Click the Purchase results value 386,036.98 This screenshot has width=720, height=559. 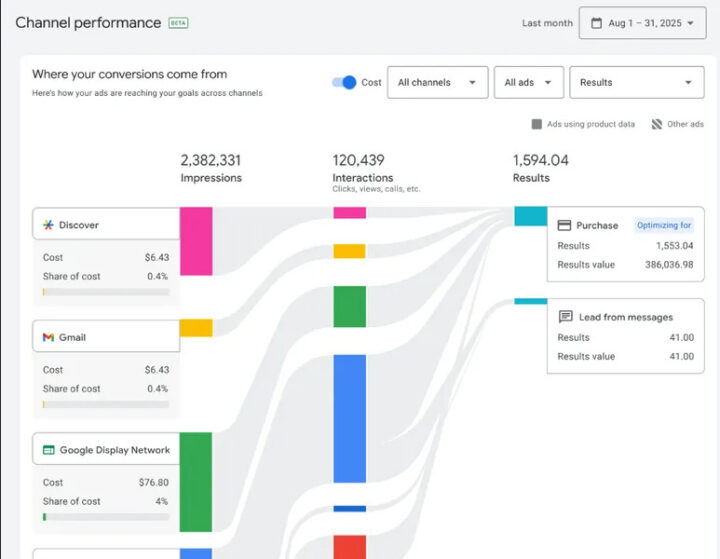click(x=669, y=265)
